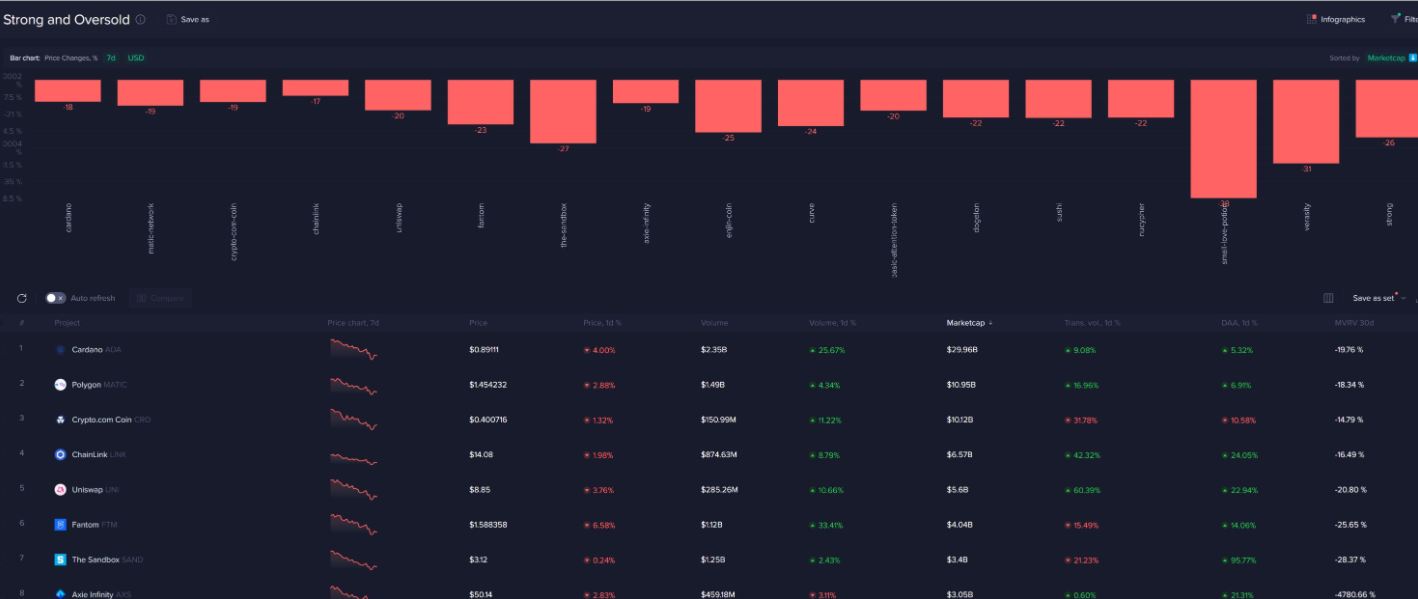
Task: Click Fantom's 7d price sparkline chart
Action: (x=353, y=526)
